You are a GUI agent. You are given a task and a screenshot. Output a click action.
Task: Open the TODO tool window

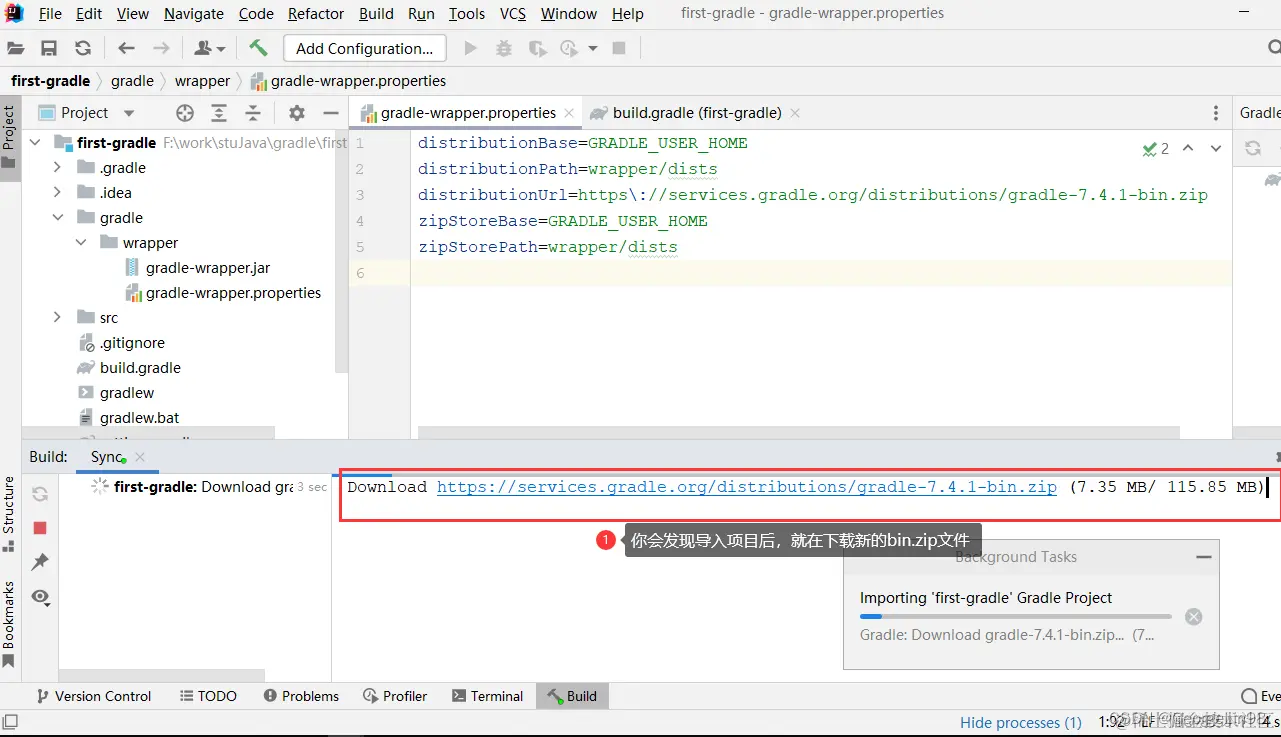[x=208, y=696]
